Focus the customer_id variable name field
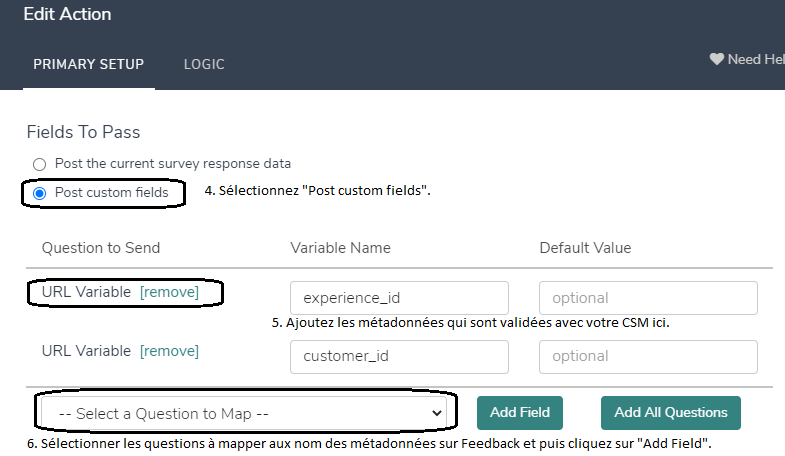The image size is (785, 456). point(399,356)
